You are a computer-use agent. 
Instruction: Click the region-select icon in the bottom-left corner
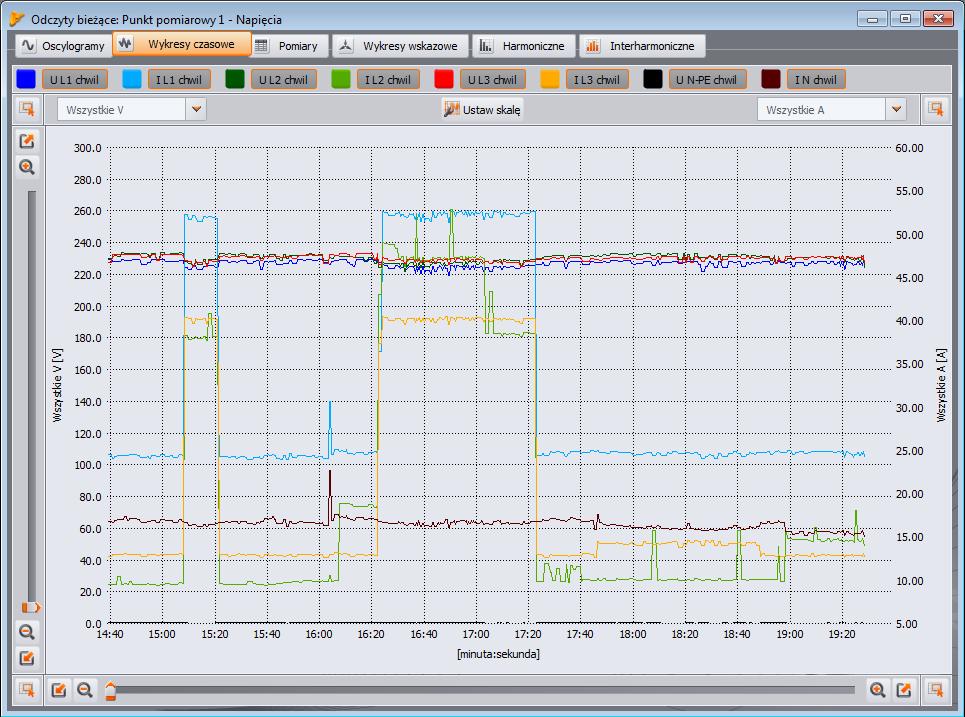tap(26, 689)
